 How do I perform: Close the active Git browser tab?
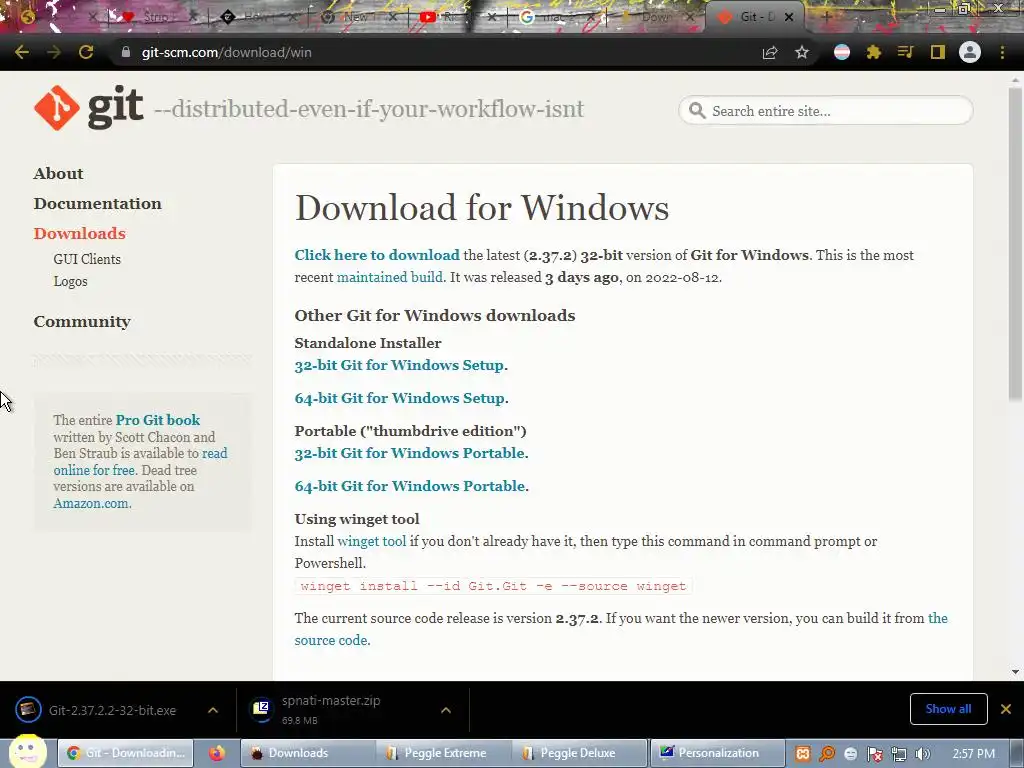789,17
